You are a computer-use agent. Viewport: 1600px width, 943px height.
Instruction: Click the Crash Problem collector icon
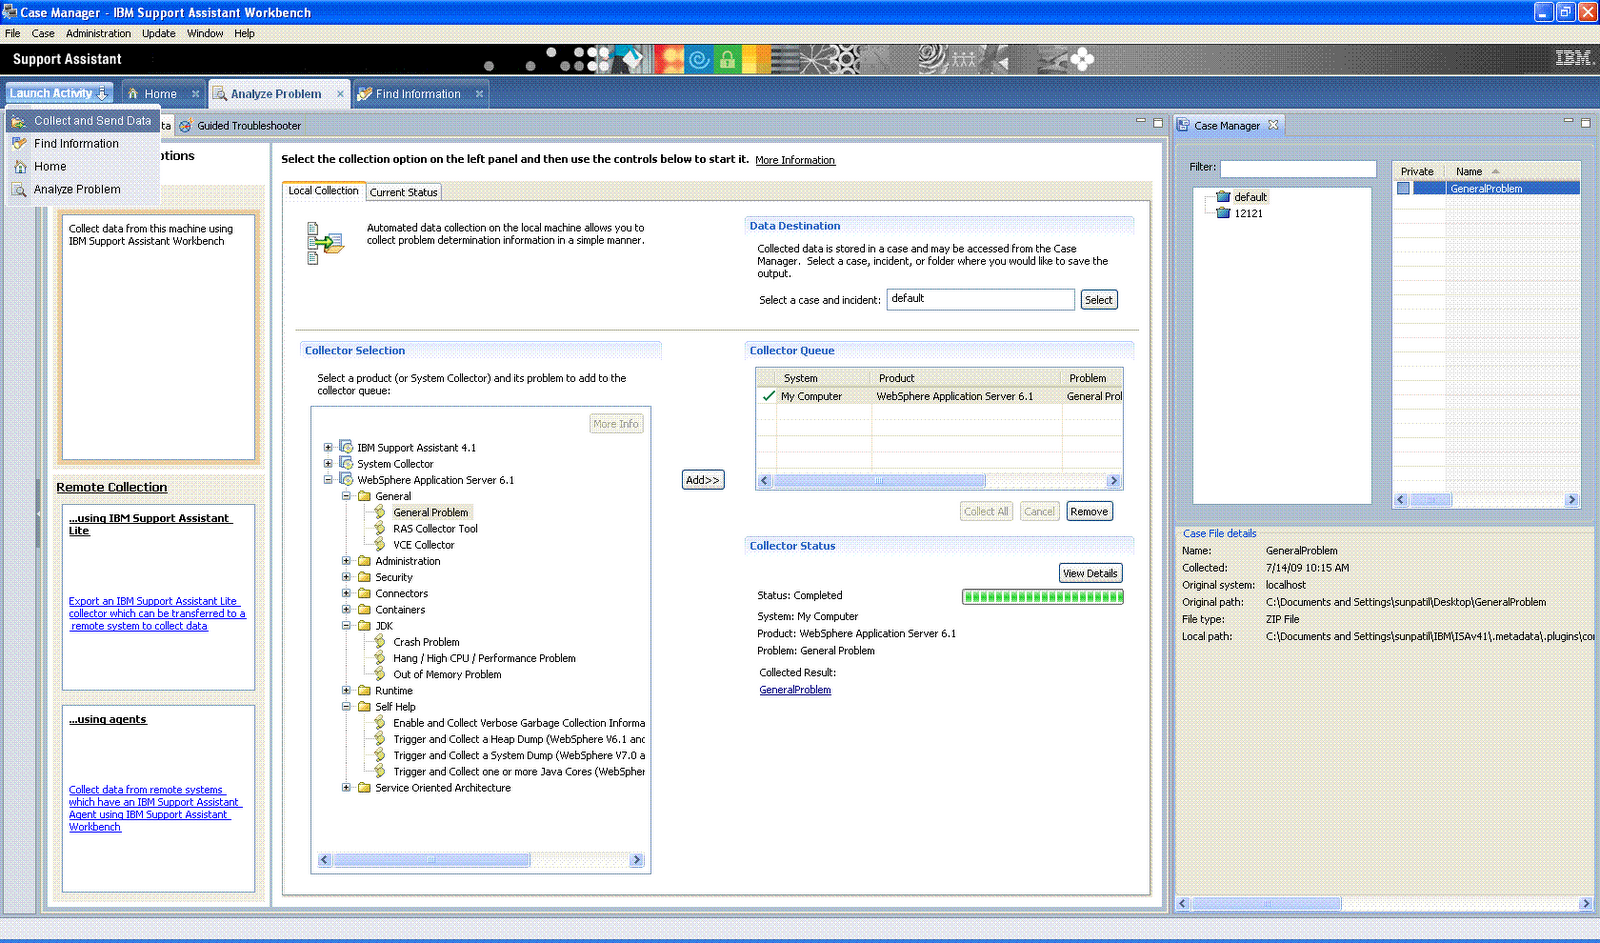380,641
